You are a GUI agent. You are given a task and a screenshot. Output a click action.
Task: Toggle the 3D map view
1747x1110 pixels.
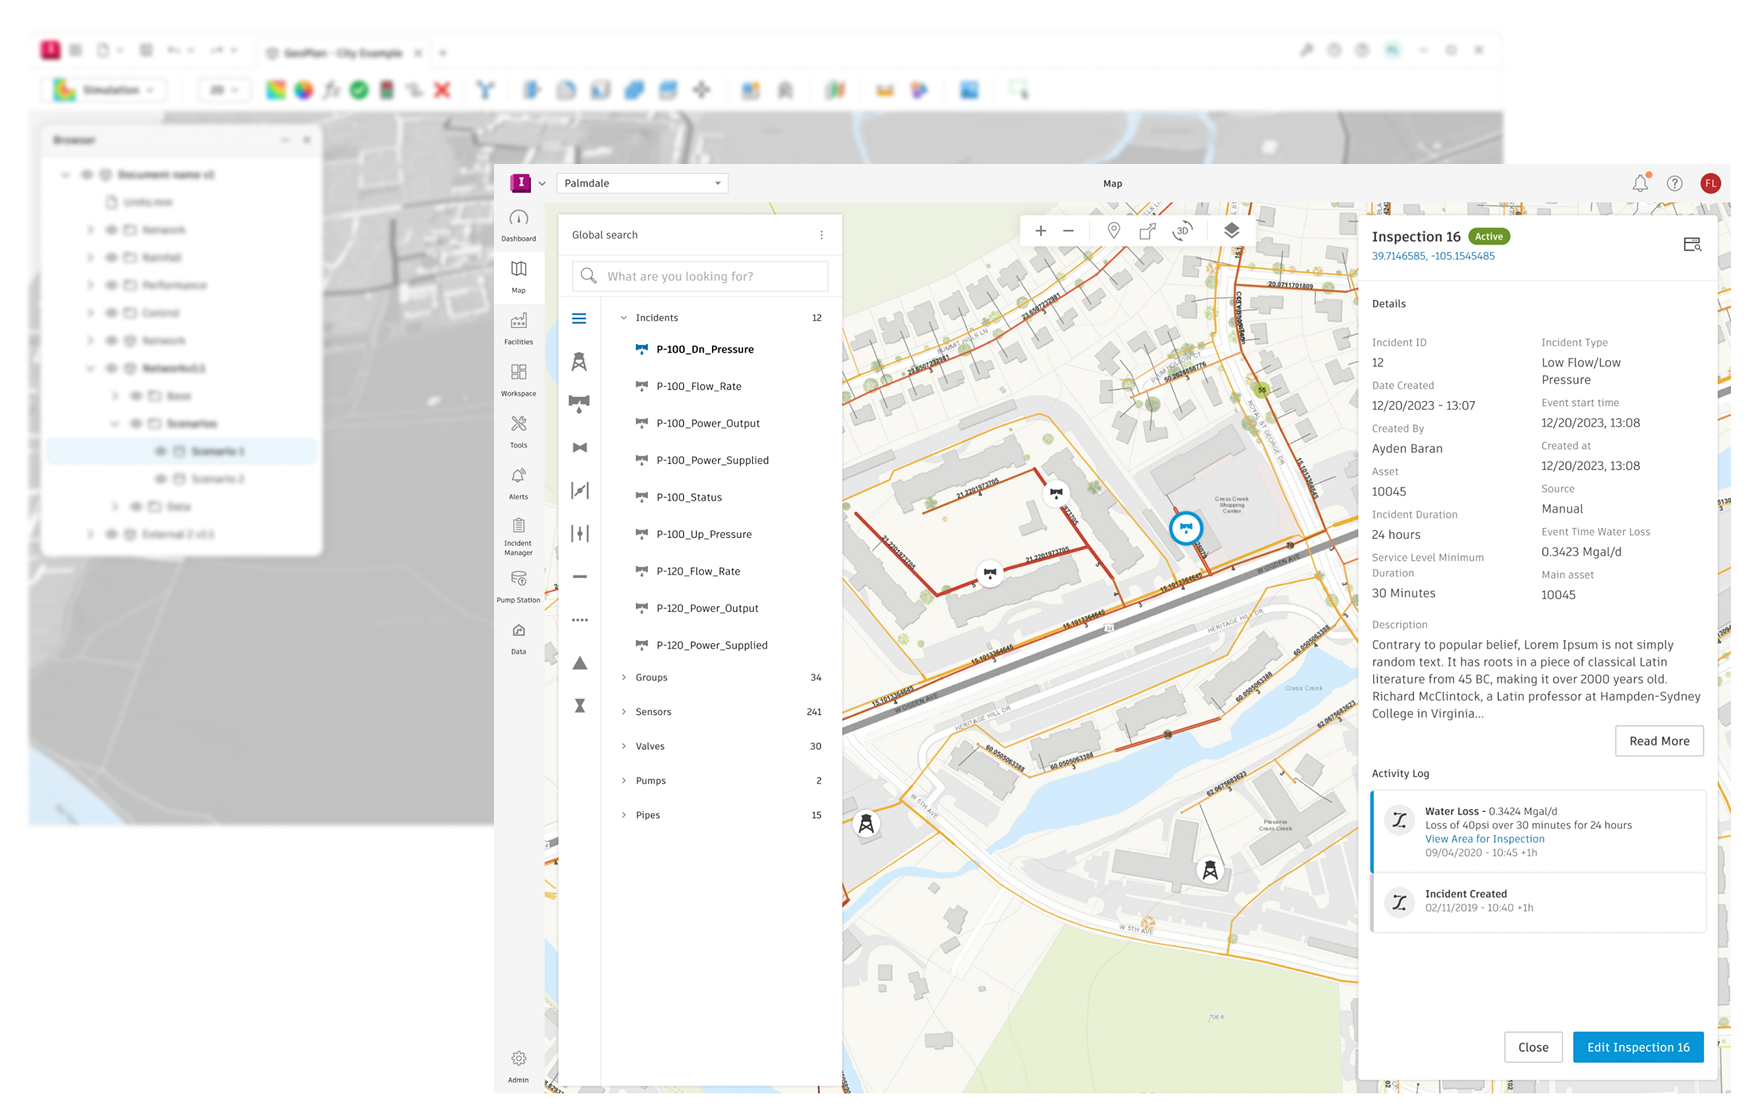pyautogui.click(x=1183, y=231)
